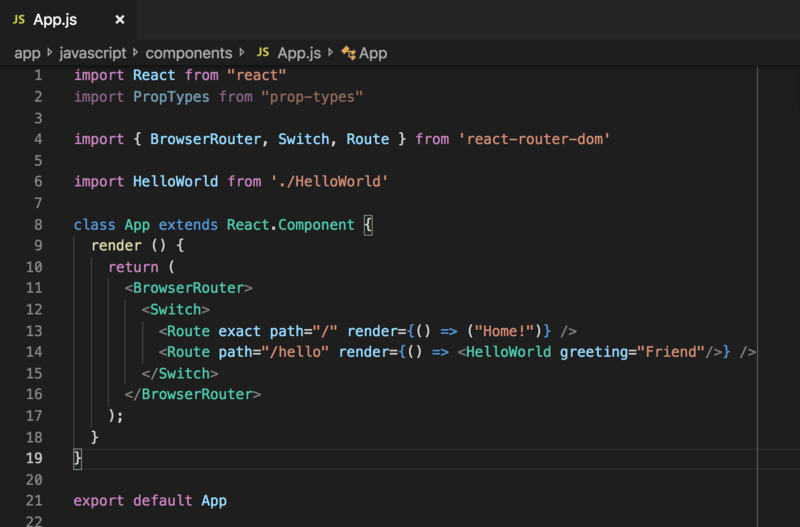Click the 'PropTypes' identifier on line 2

171,97
